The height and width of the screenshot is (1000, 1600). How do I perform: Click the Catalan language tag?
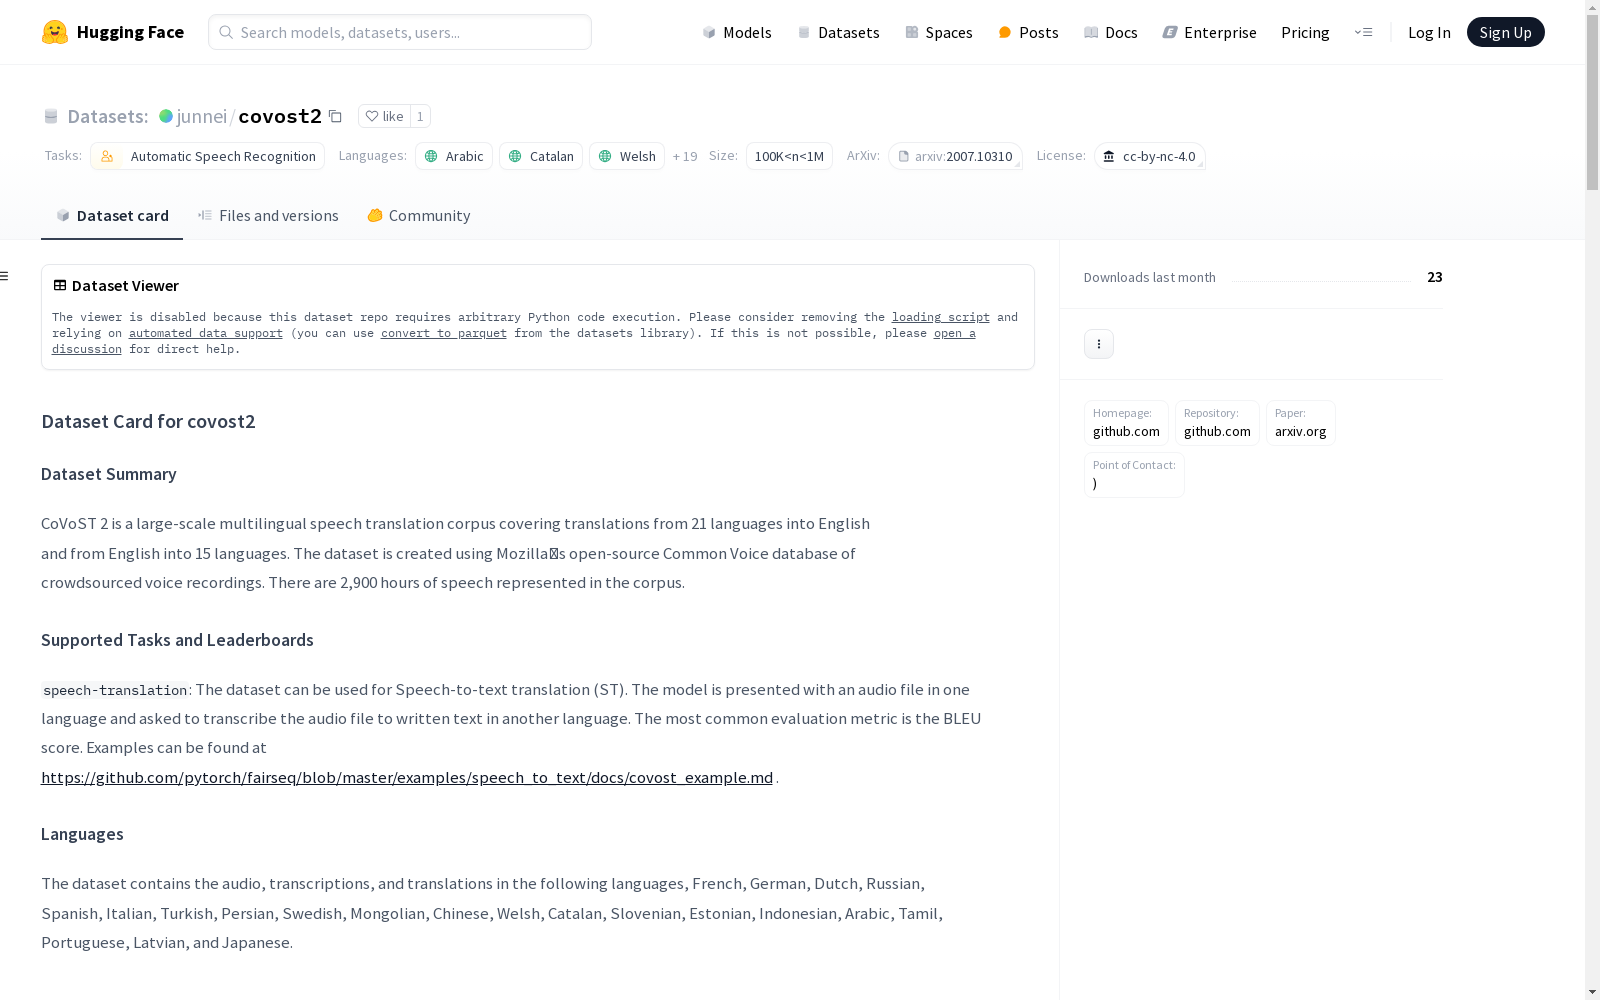pyautogui.click(x=541, y=156)
